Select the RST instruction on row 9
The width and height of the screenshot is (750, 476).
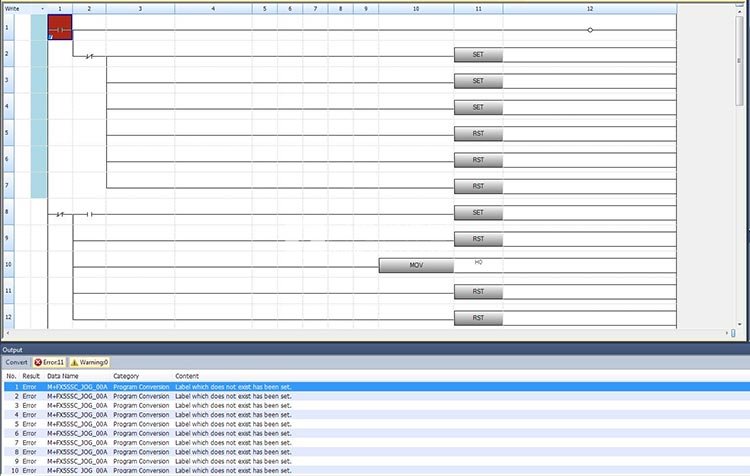pos(478,239)
